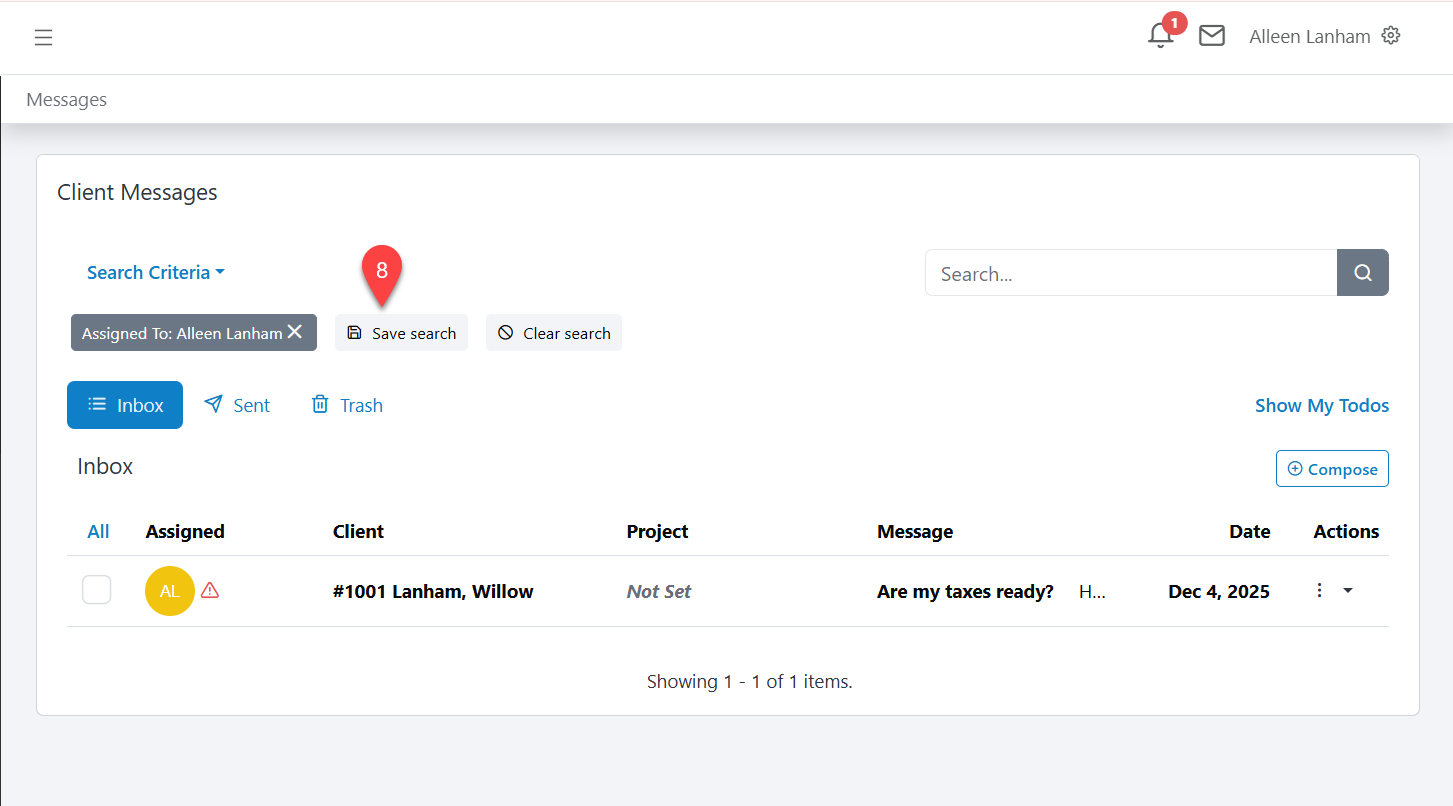
Task: Click inside the Search text field
Action: [1100, 272]
